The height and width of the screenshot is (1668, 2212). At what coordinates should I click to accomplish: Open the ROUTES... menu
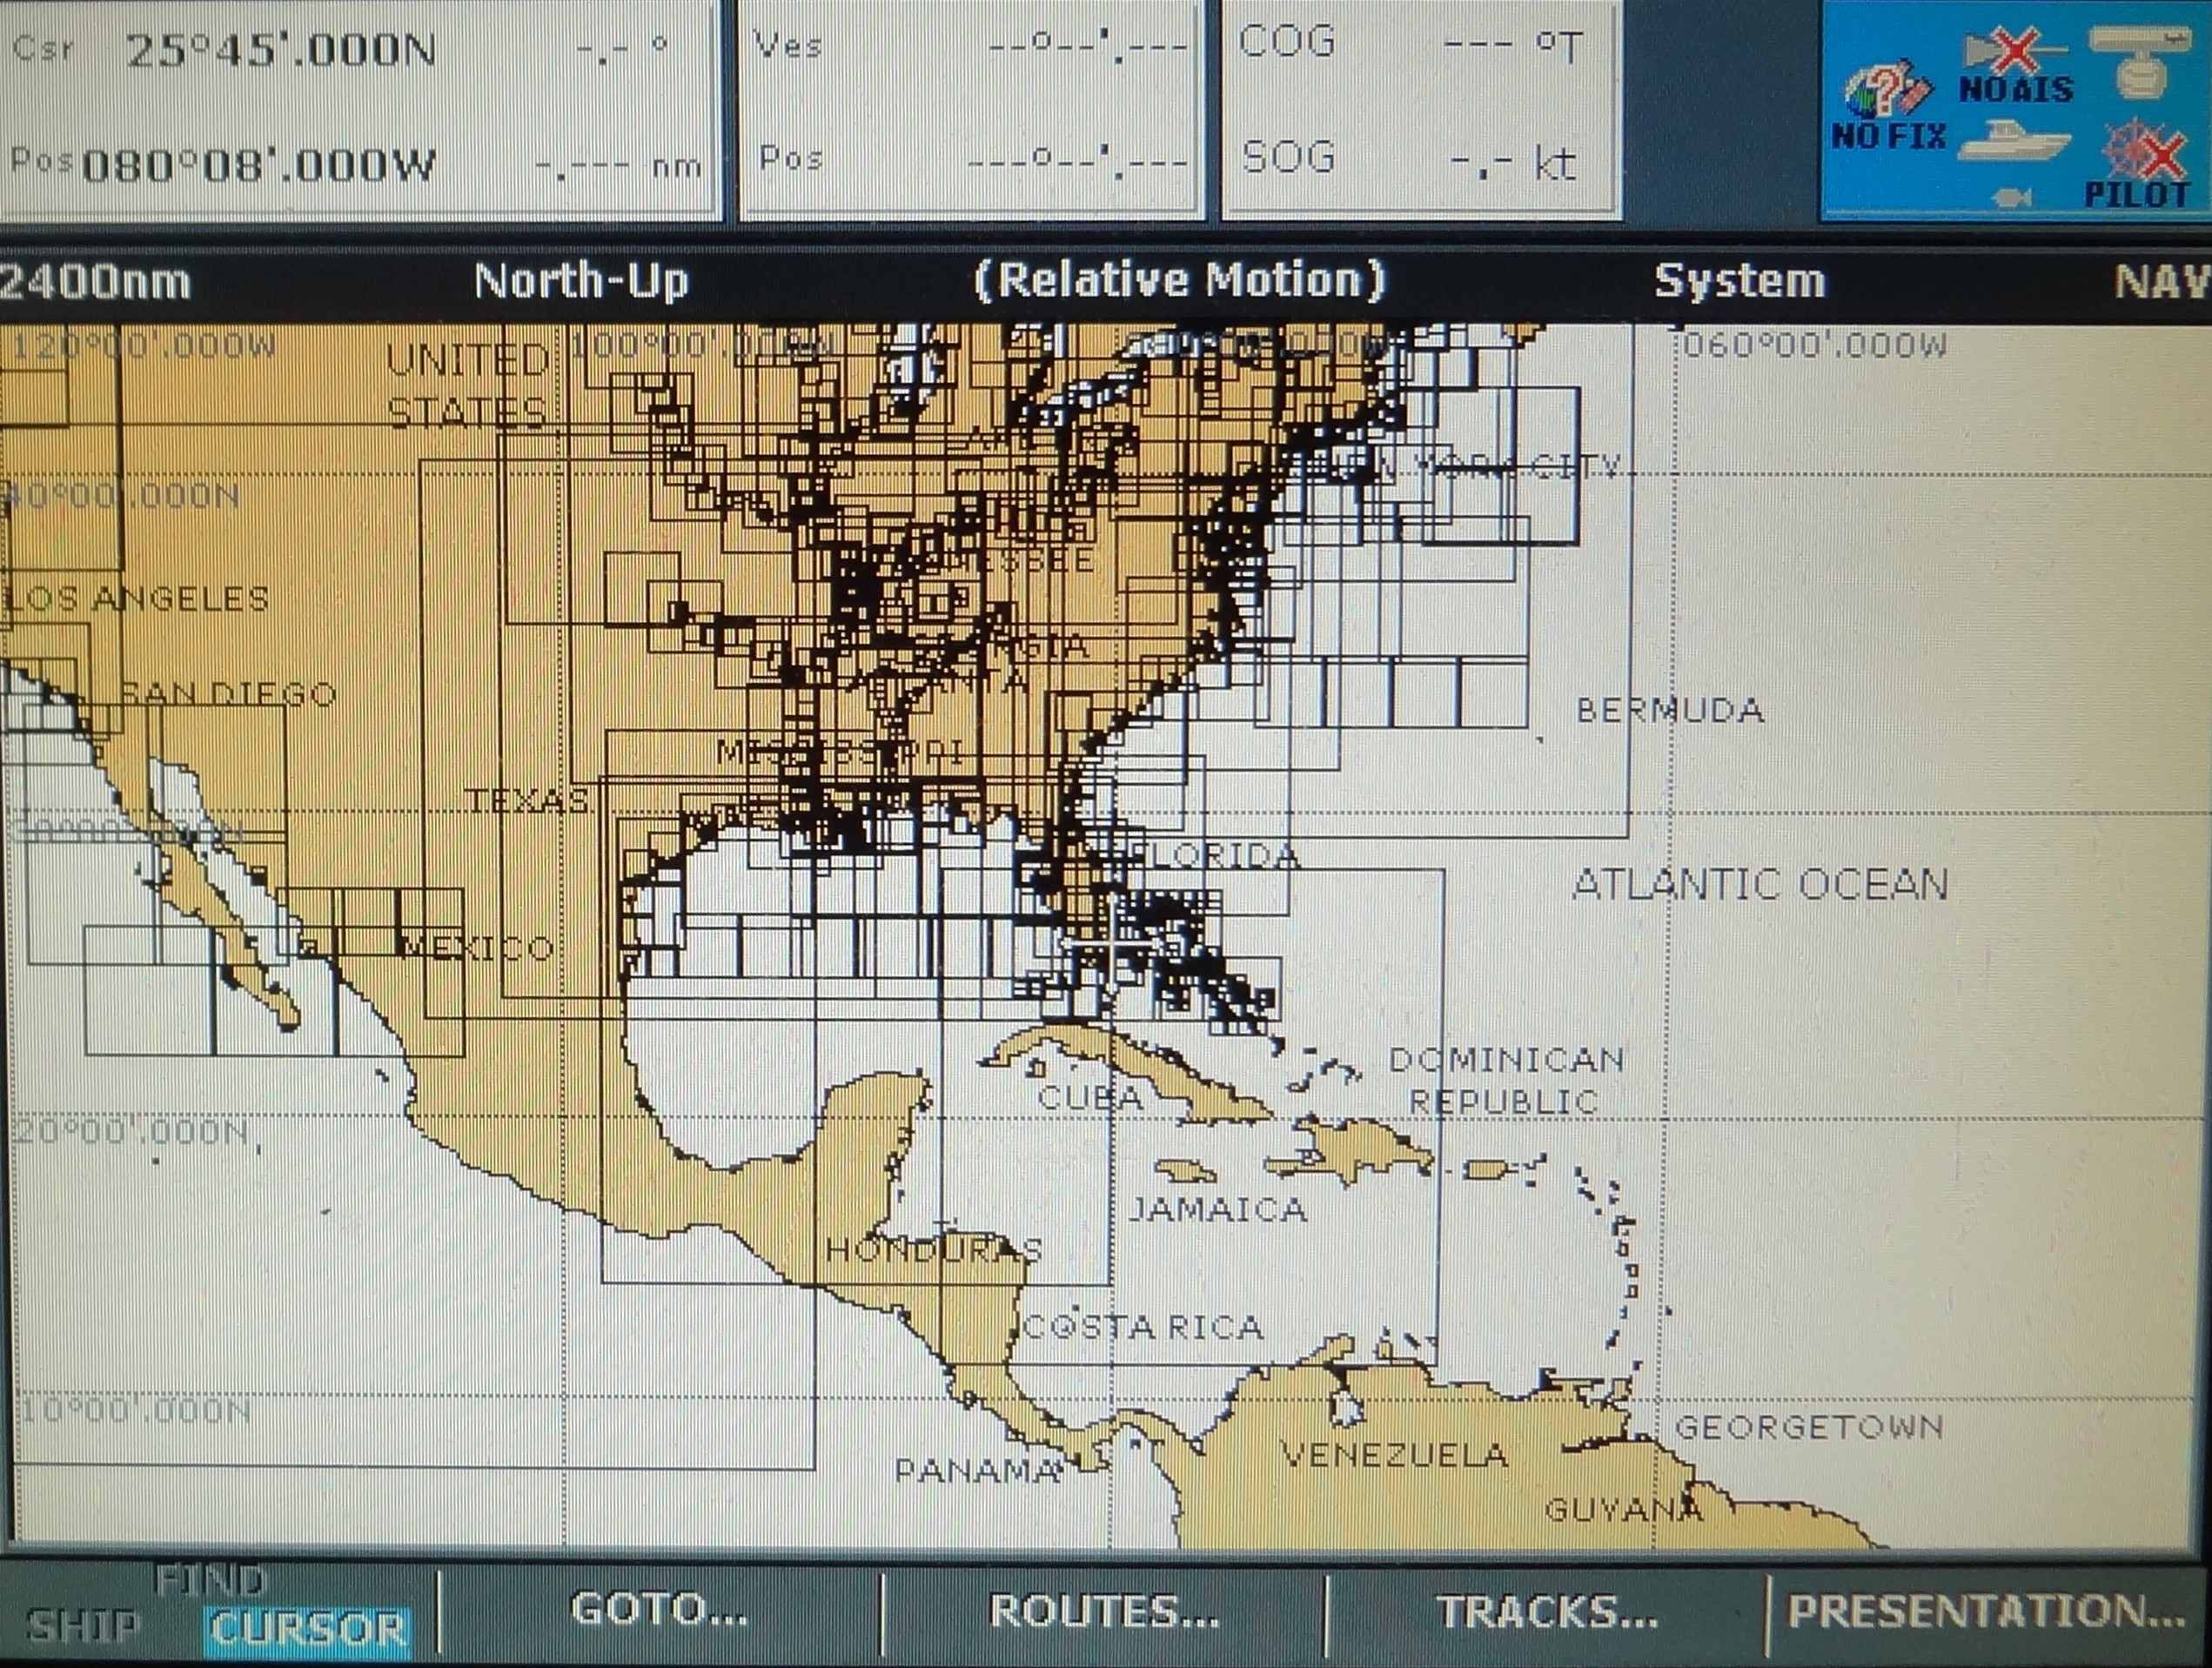point(1100,1610)
